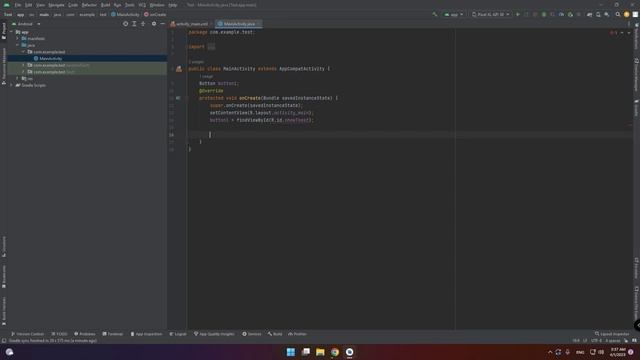Open the VCS menu
640x360 pixels.
point(142,5)
